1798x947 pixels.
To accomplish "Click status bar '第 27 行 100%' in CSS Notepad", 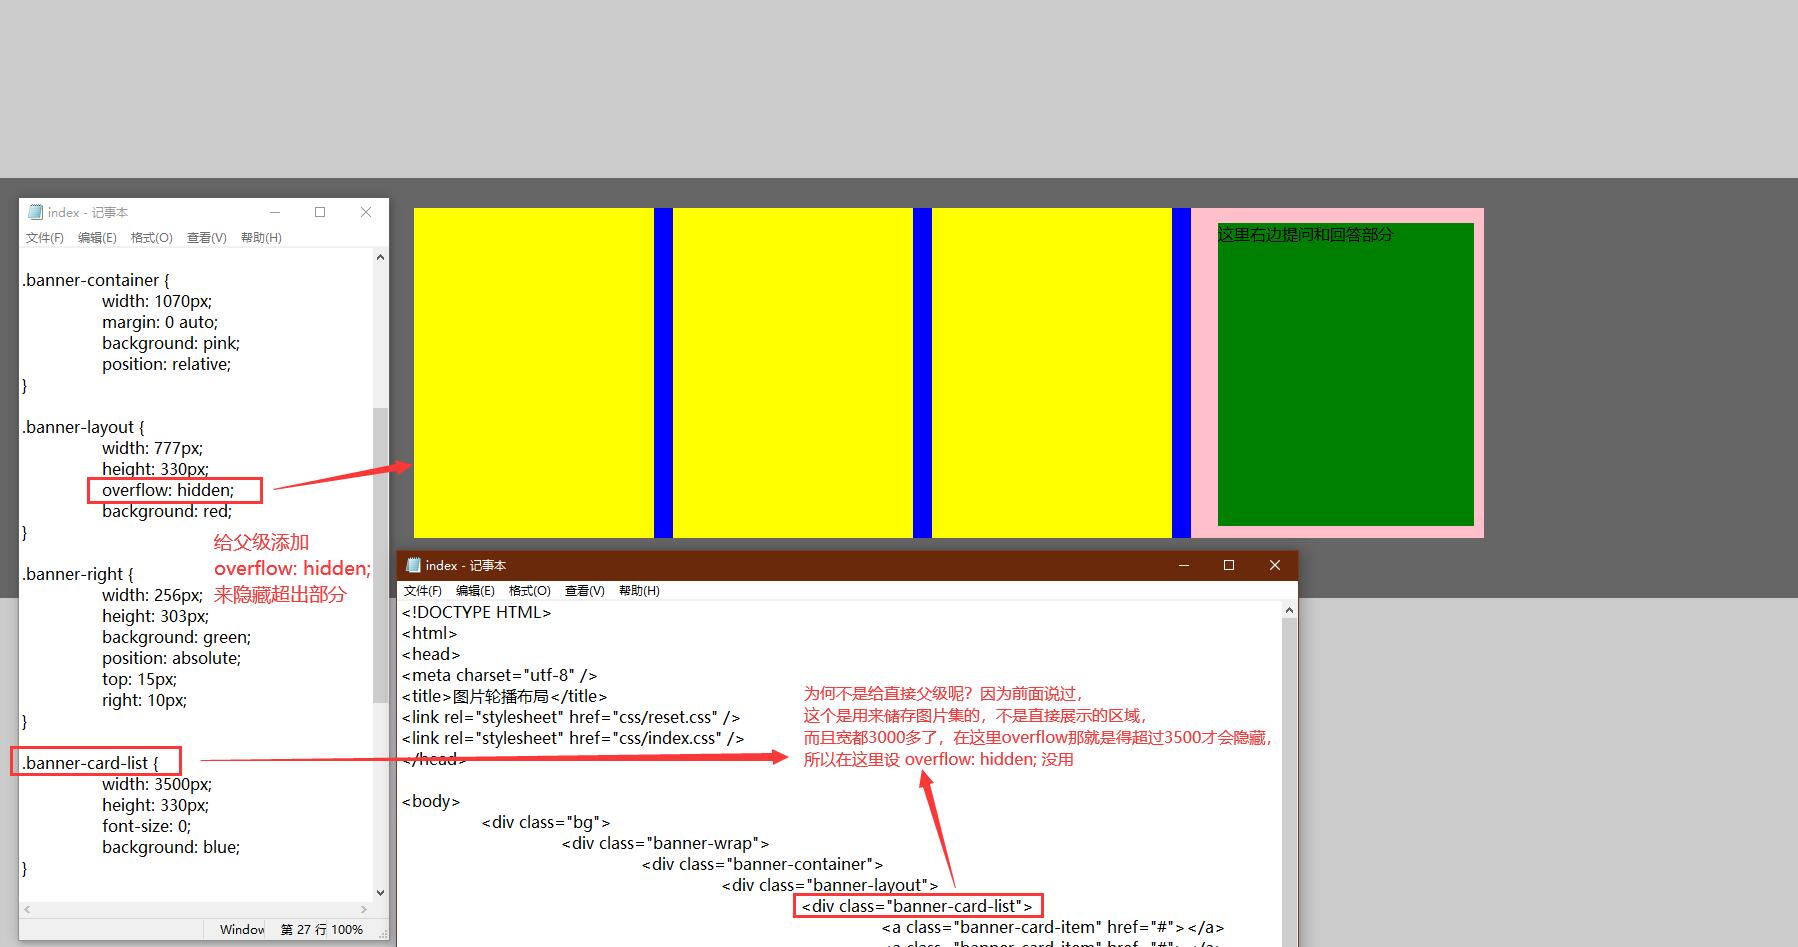I will click(322, 929).
